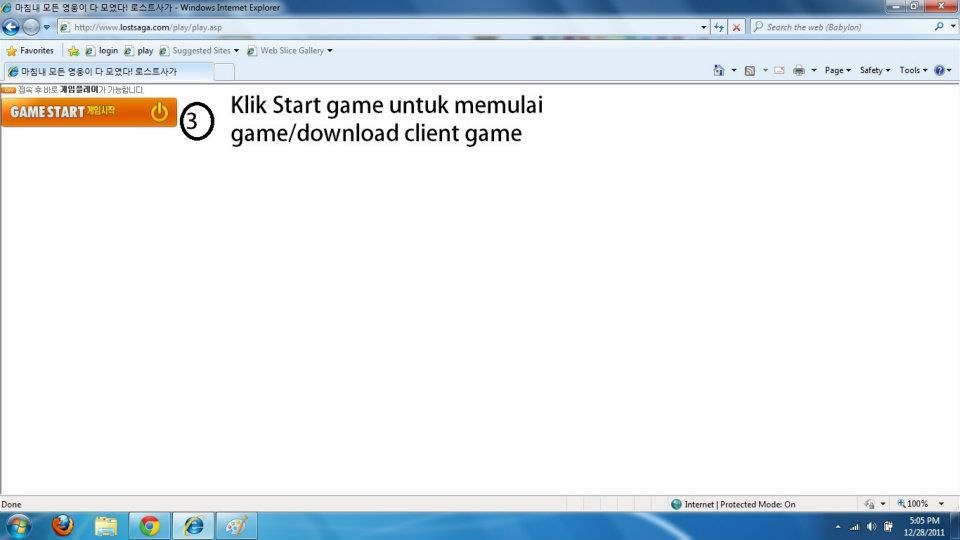Click the power battery tray icon
Viewport: 960px width, 540px height.
(888, 527)
